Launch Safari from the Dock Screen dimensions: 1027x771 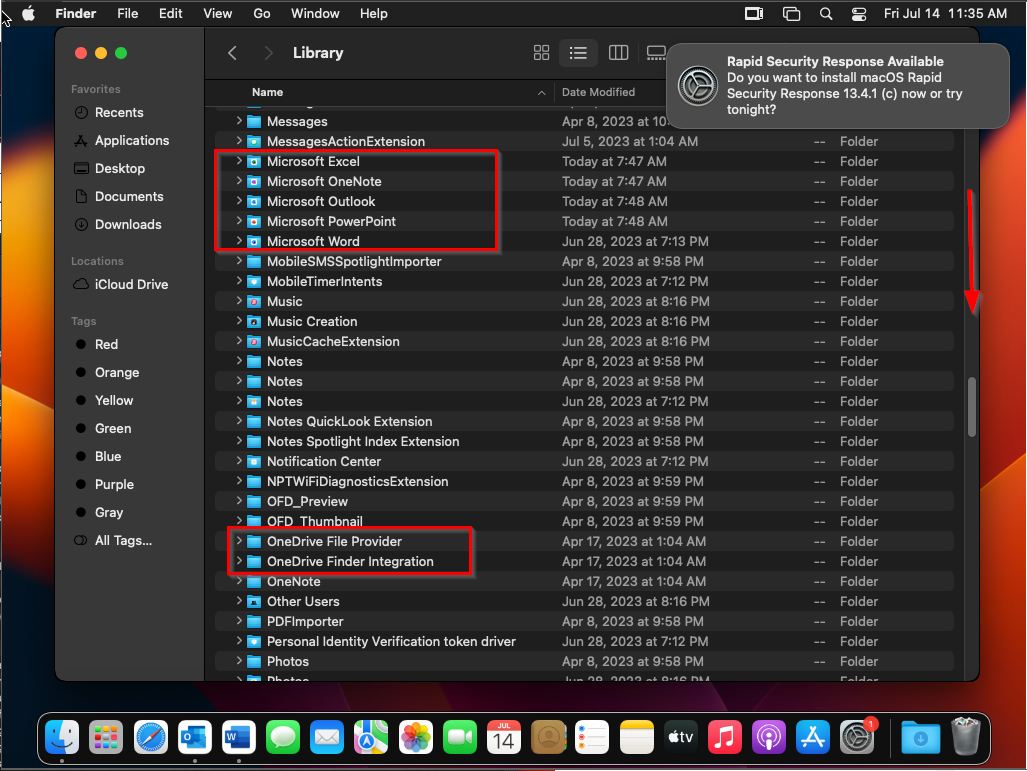pyautogui.click(x=151, y=737)
